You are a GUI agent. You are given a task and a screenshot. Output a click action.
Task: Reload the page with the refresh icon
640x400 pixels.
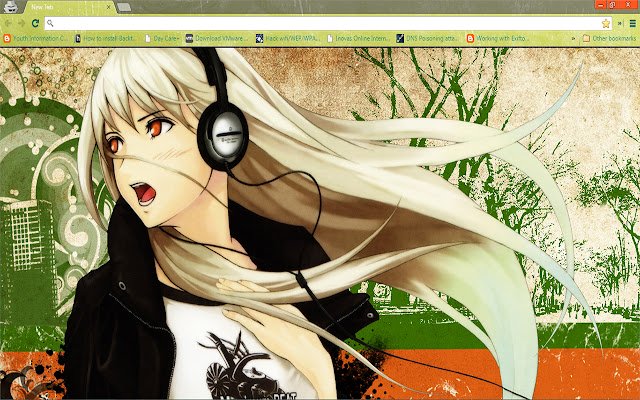[x=35, y=24]
